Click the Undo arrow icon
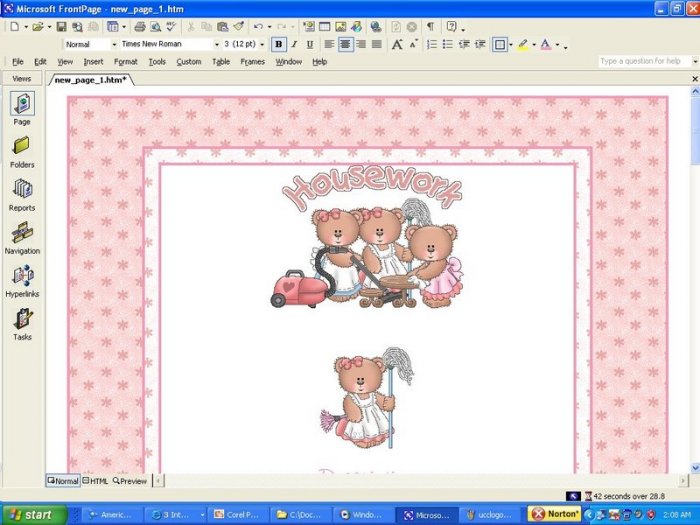The image size is (700, 525). [x=258, y=27]
